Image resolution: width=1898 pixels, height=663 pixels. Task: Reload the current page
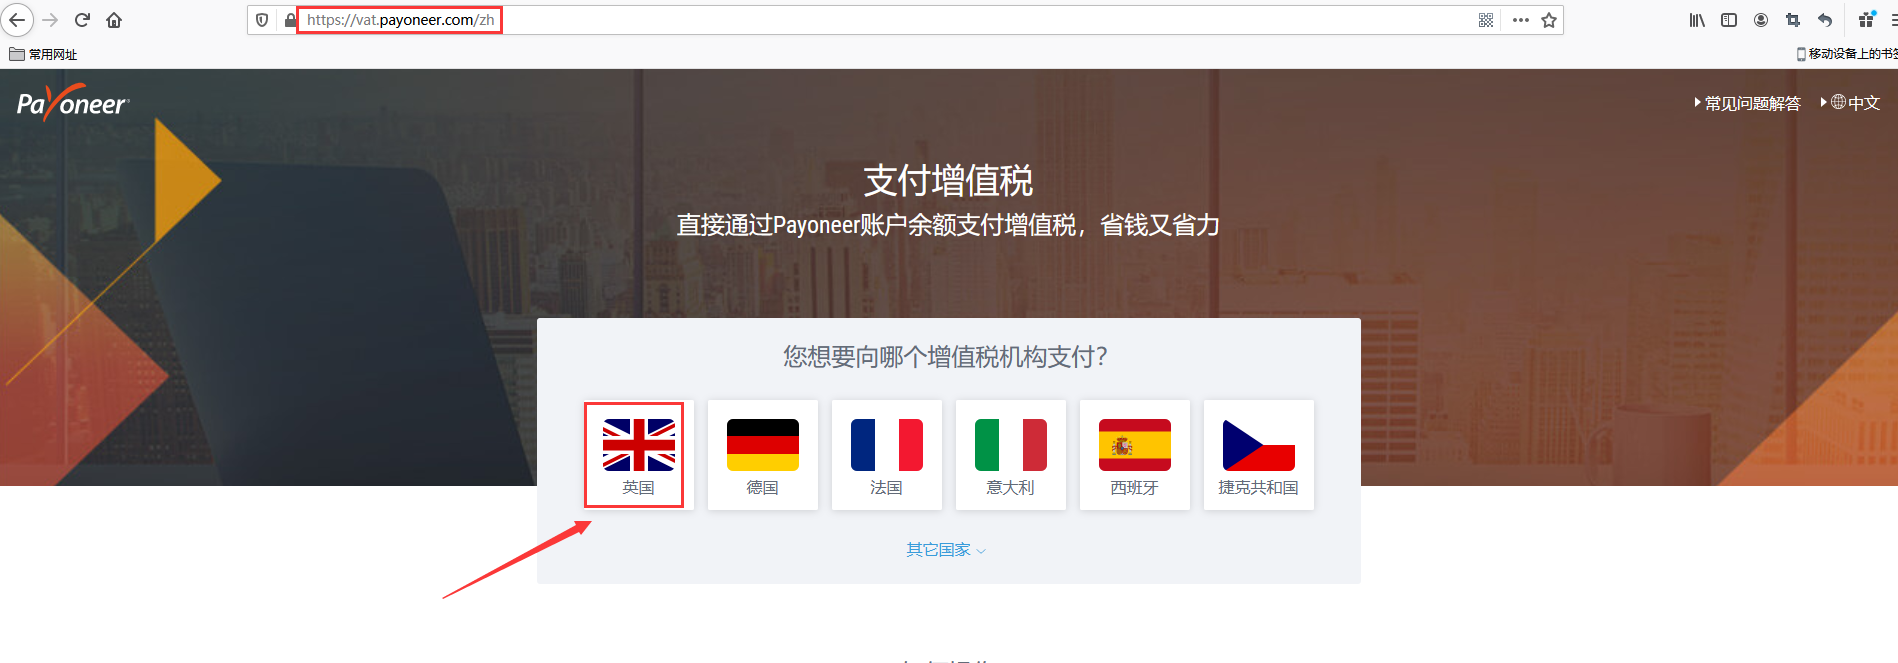tap(83, 20)
